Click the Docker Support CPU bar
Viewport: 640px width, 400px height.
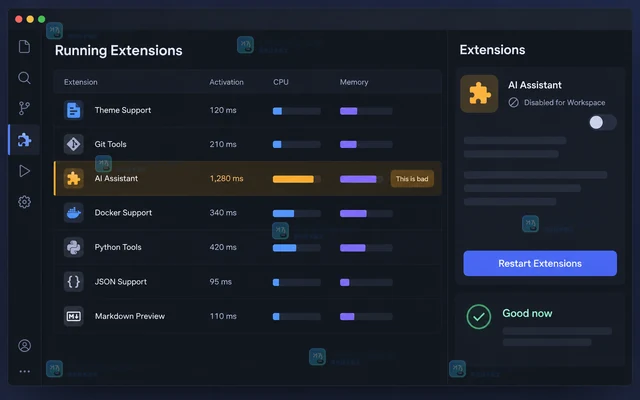click(x=297, y=213)
